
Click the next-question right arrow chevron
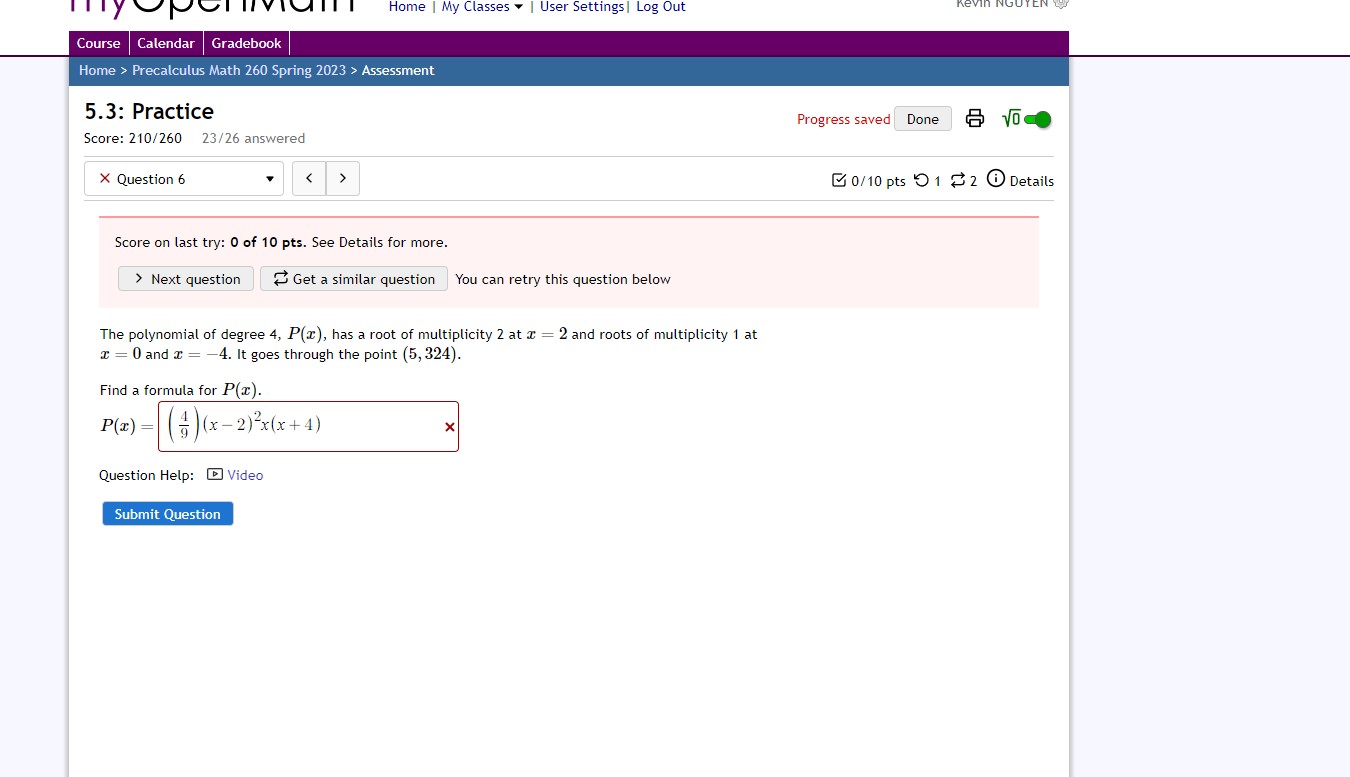point(342,178)
